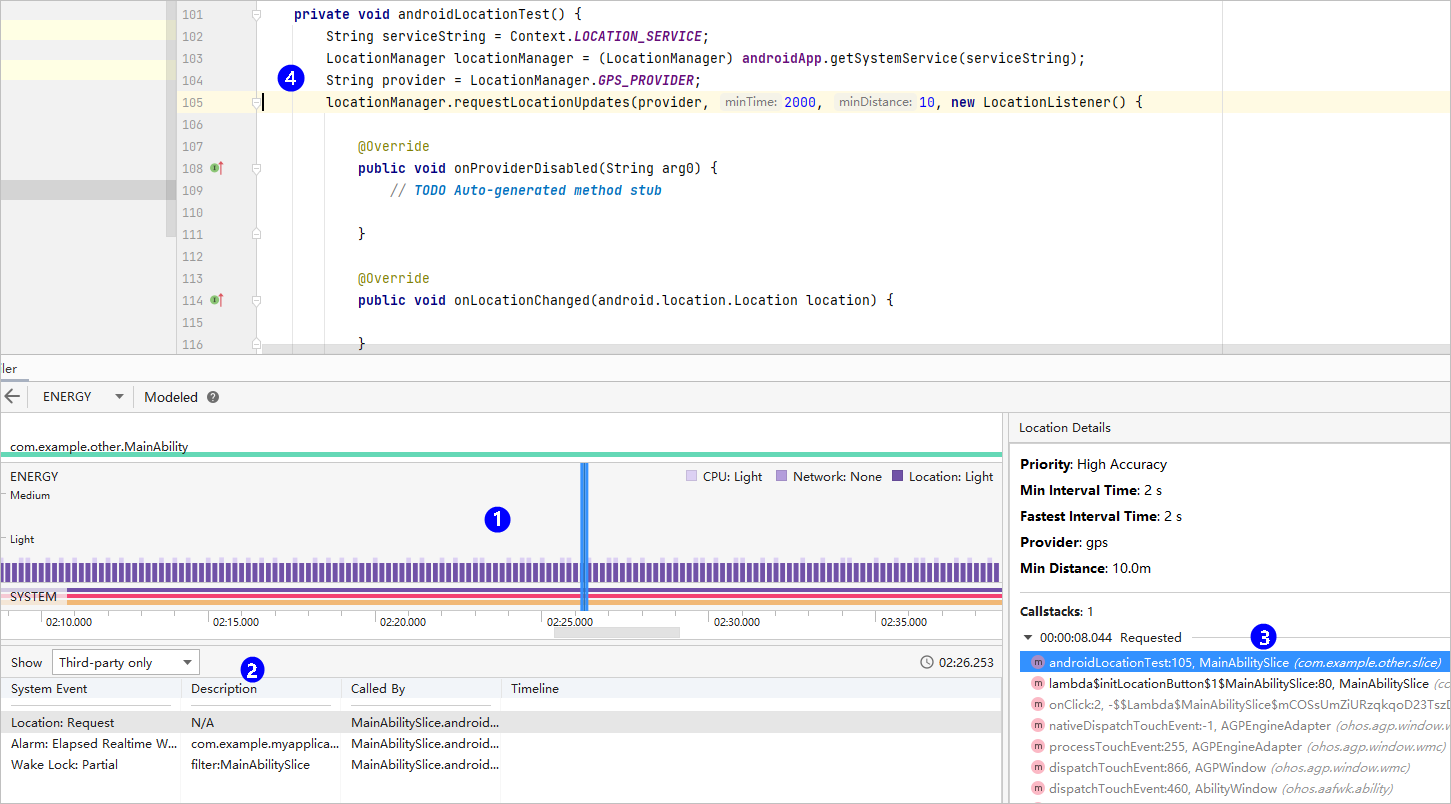Viewport: 1451px width, 804px height.
Task: Select the 'Wake Lock: Partial' event row
Action: point(500,765)
